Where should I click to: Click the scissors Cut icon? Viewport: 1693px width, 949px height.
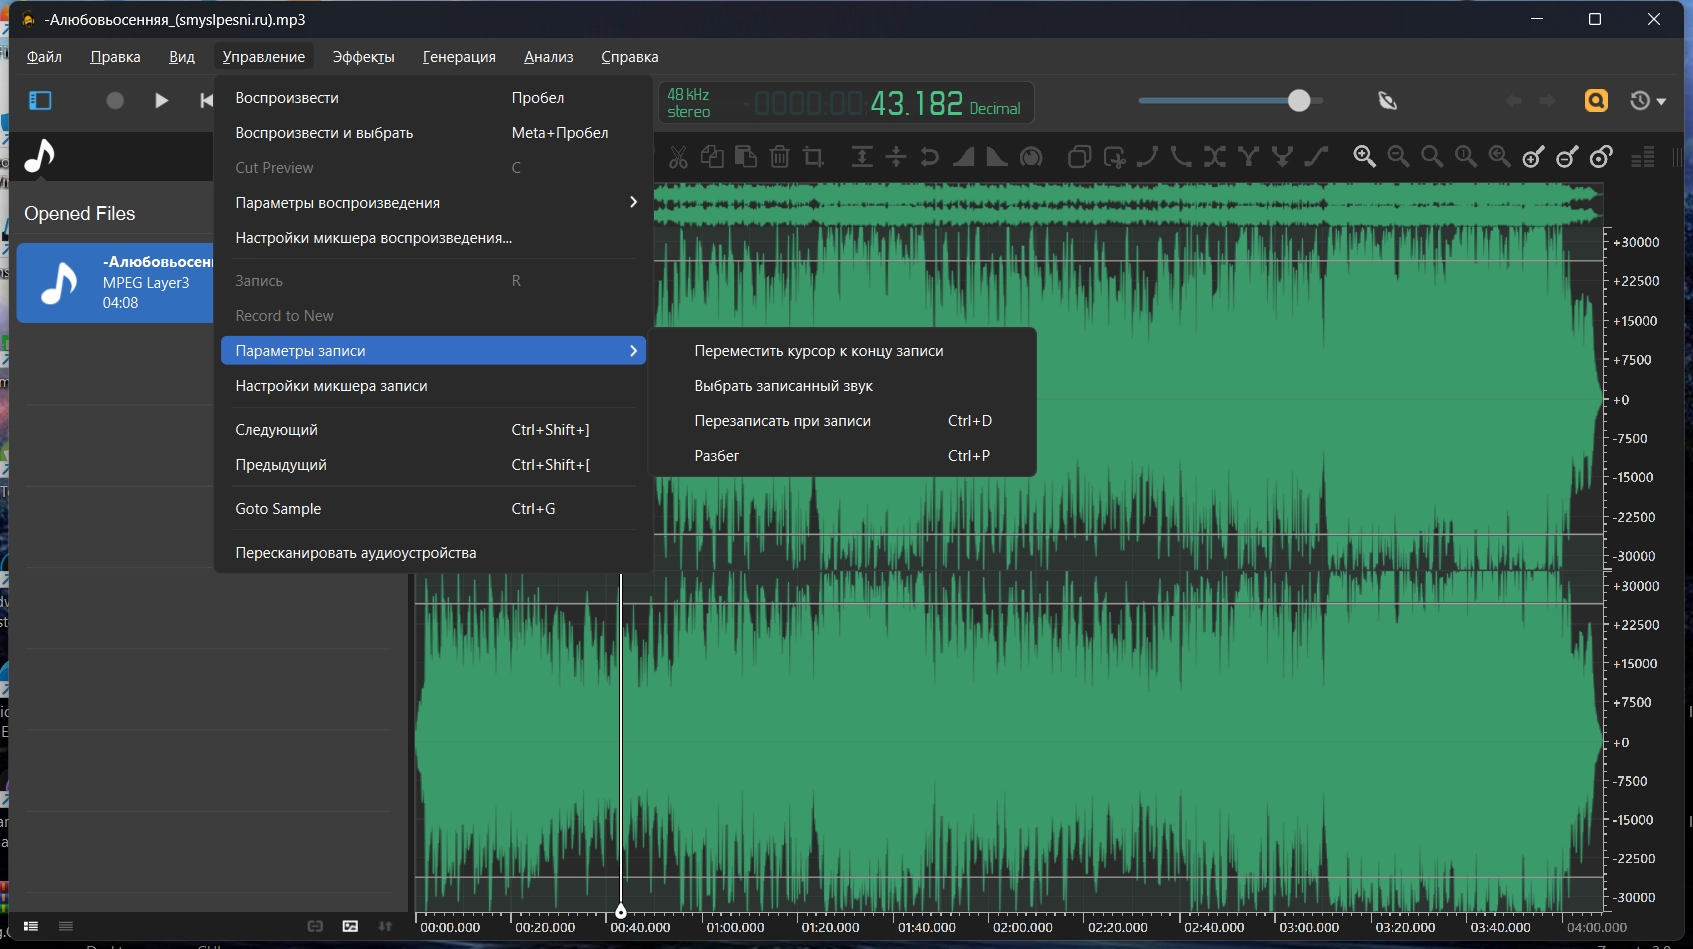click(678, 157)
